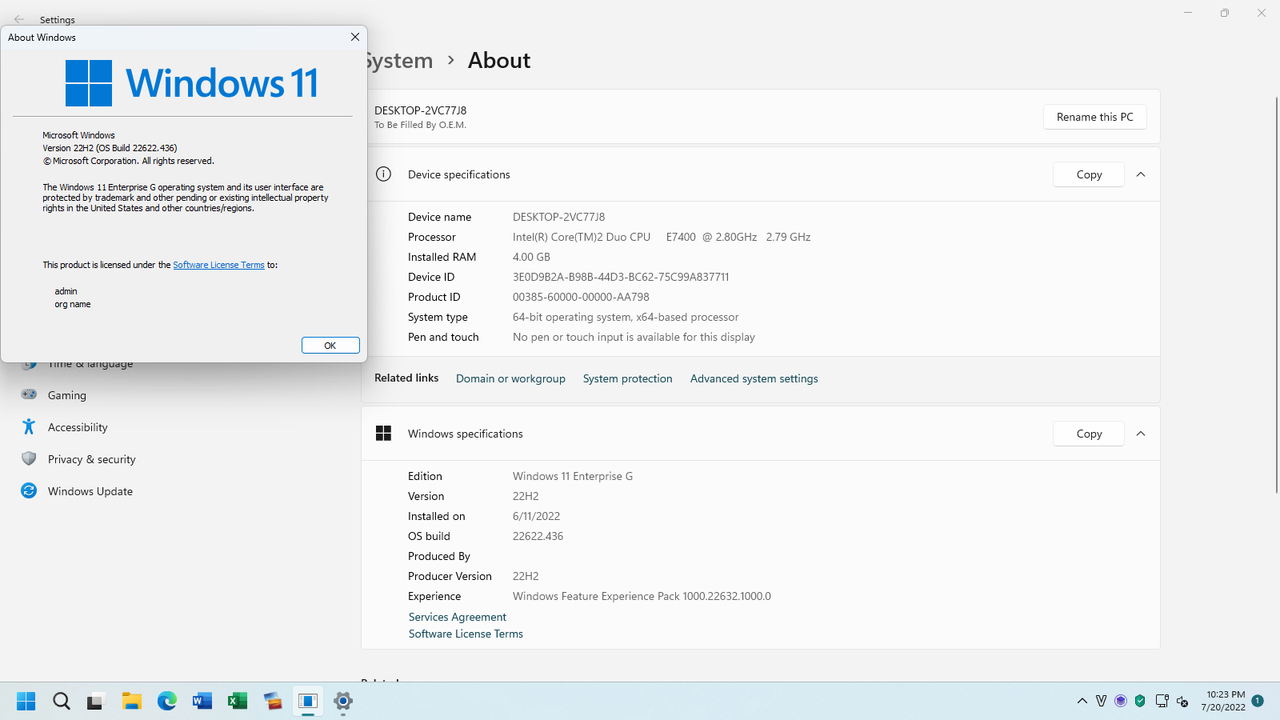1280x720 pixels.
Task: Click the About breadcrumb heading
Action: [499, 60]
